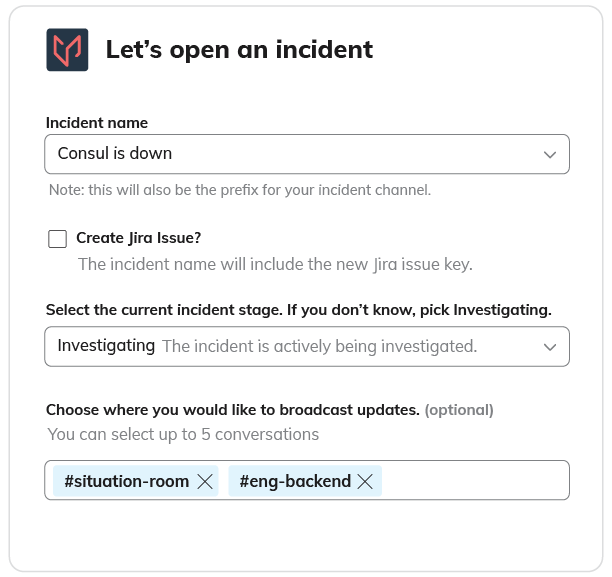Screen dimensions: 612x577
Task: Click the 'Let's open an incident' heading
Action: 239,49
